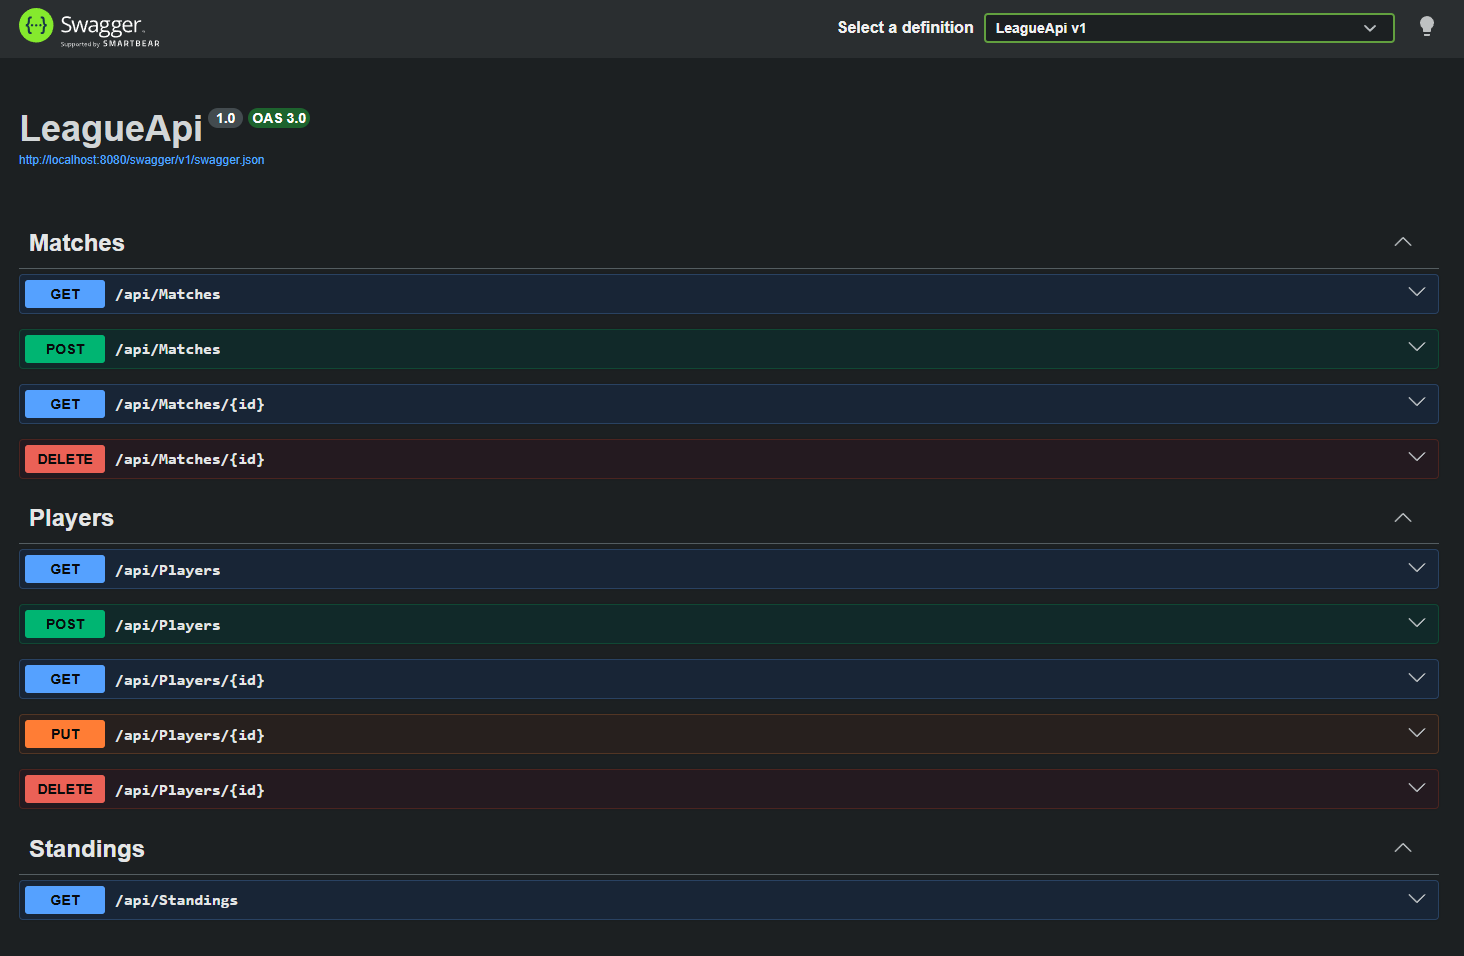
Task: Click /api/Players/{id} path in DELETE row
Action: click(190, 790)
